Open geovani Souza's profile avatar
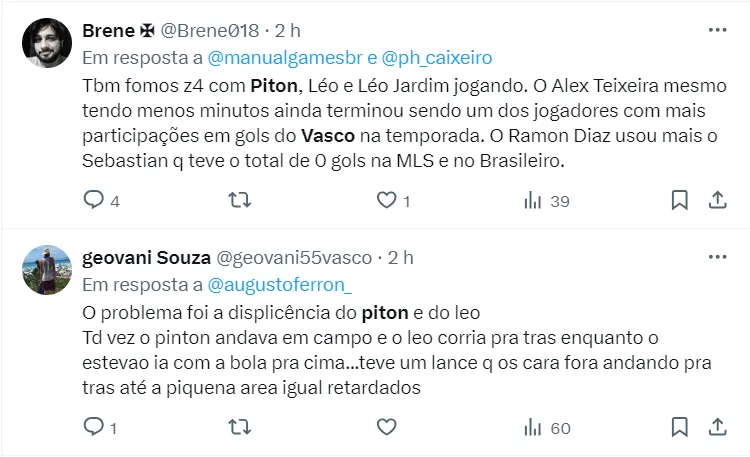This screenshot has height=457, width=750. (47, 270)
